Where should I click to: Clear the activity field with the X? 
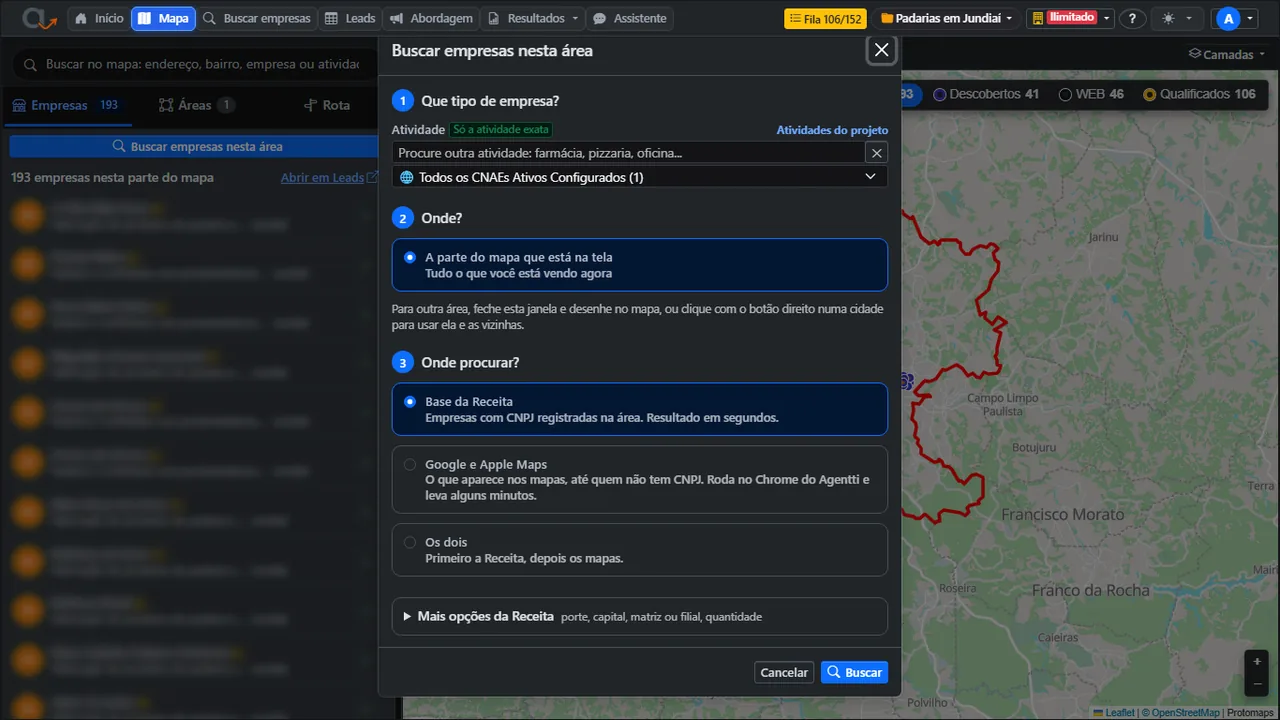coord(876,153)
